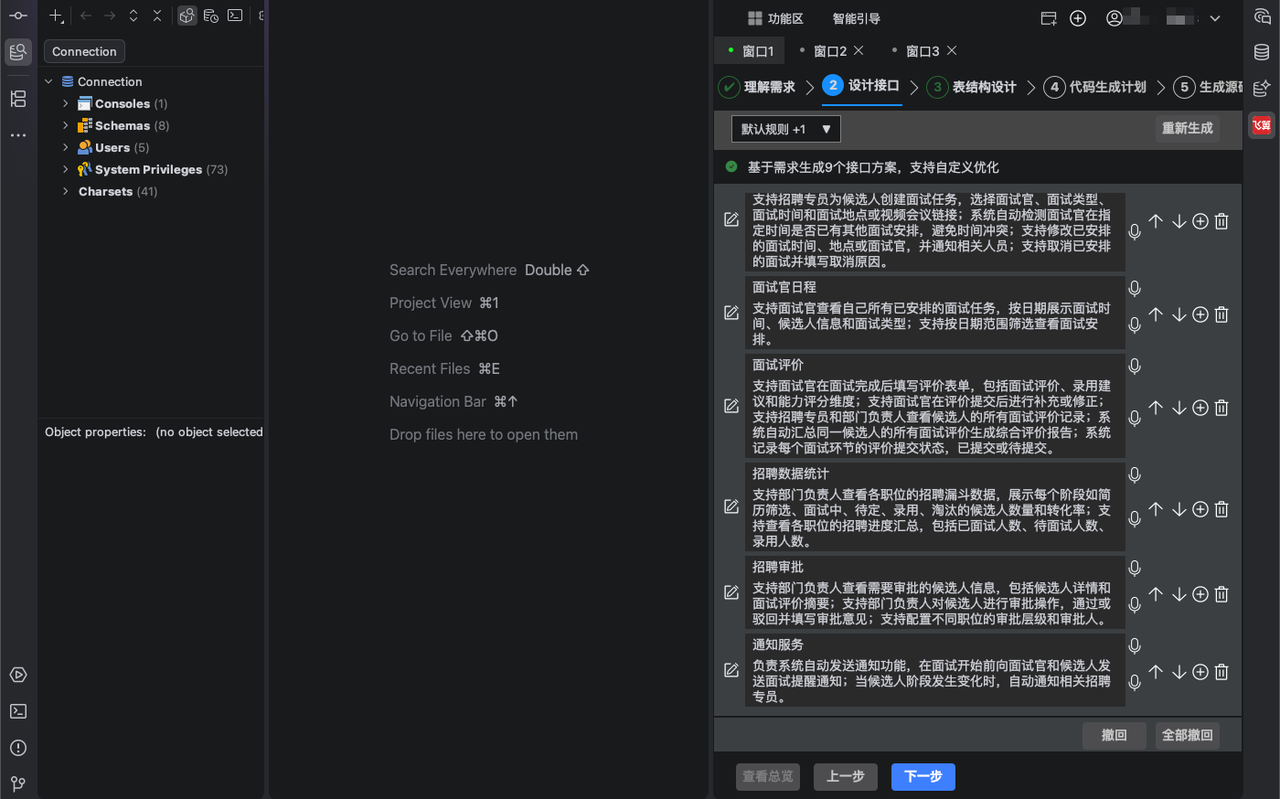Click the microphone beside the 通知服务 title
This screenshot has height=799, width=1280.
tap(1135, 647)
